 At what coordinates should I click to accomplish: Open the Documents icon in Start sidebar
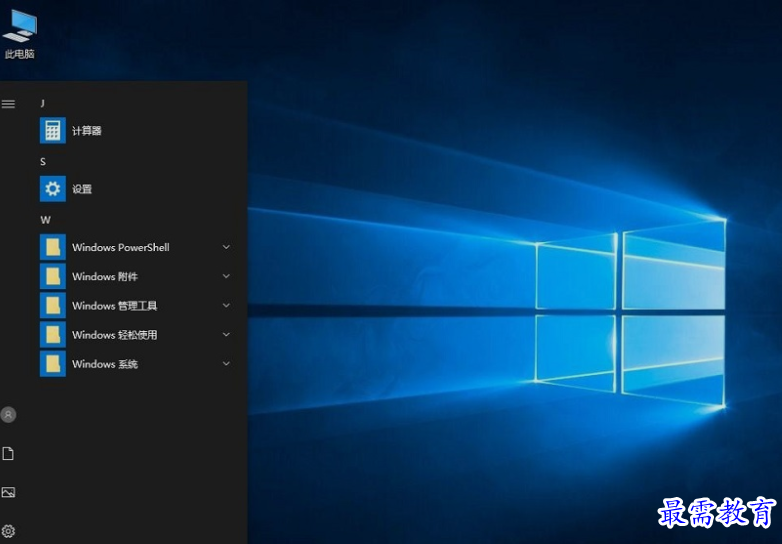click(8, 453)
